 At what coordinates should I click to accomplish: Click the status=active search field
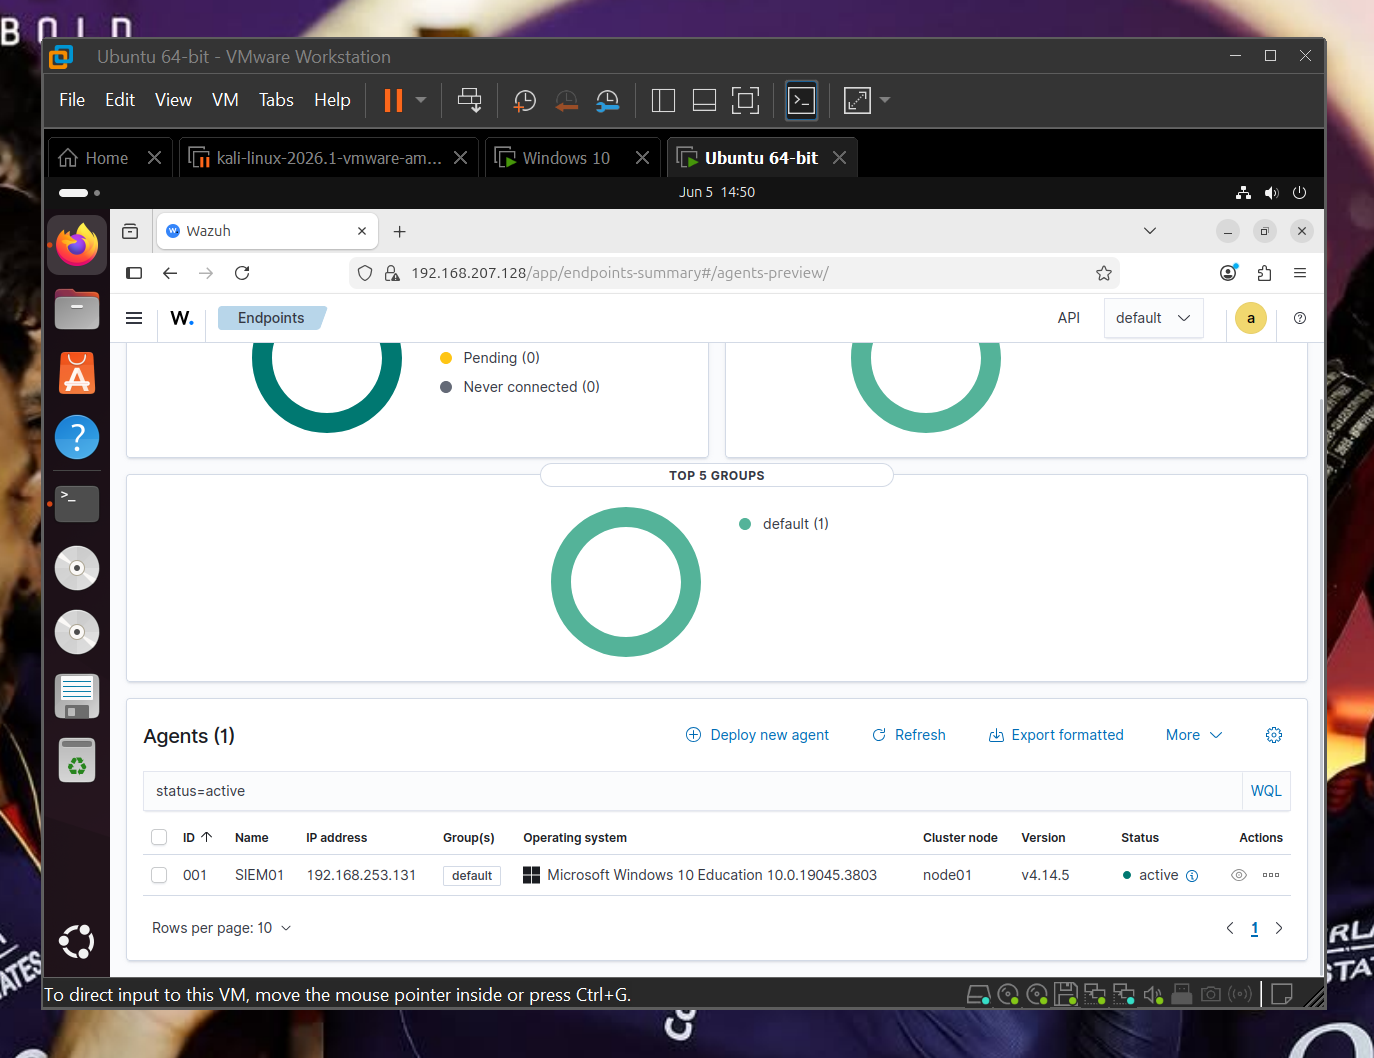(x=692, y=791)
